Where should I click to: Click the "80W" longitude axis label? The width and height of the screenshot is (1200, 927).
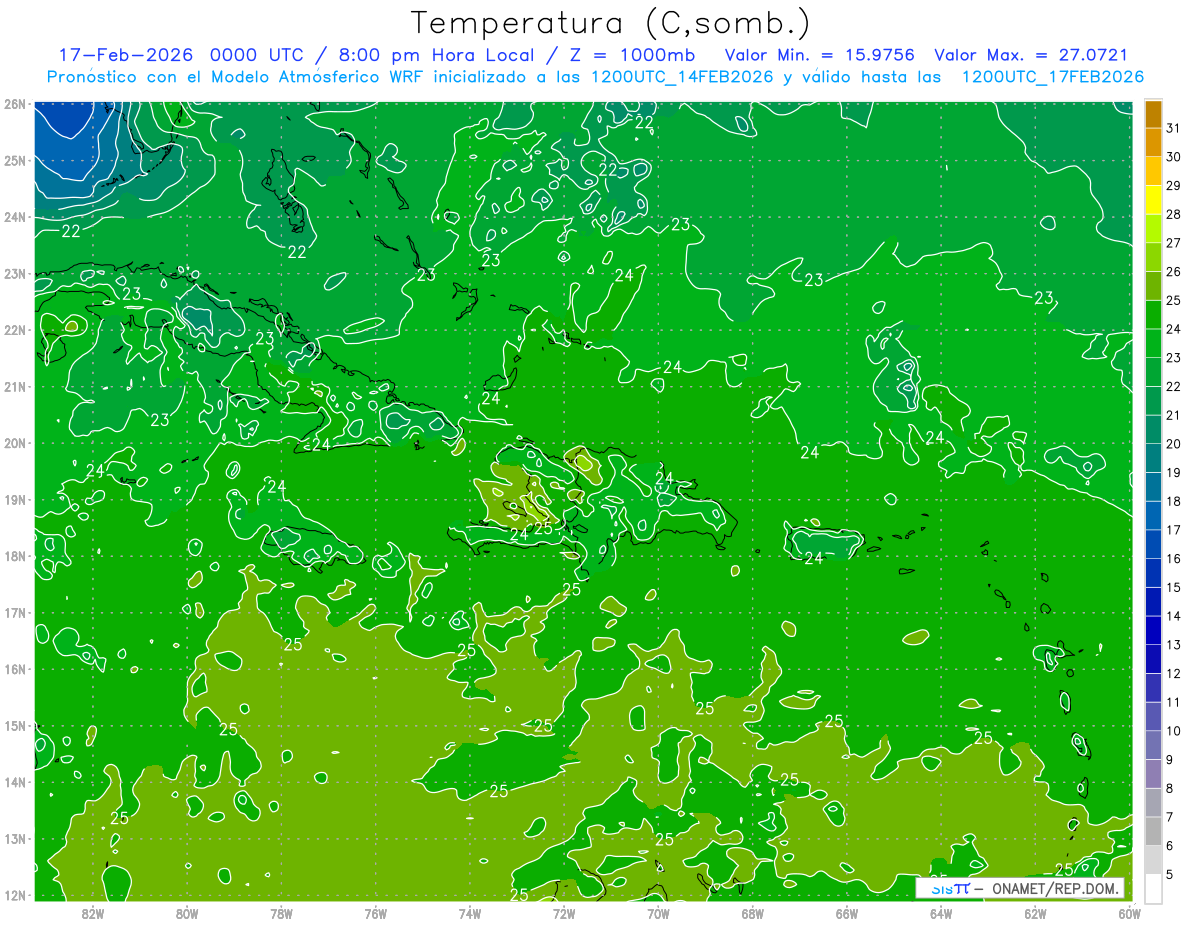(187, 913)
